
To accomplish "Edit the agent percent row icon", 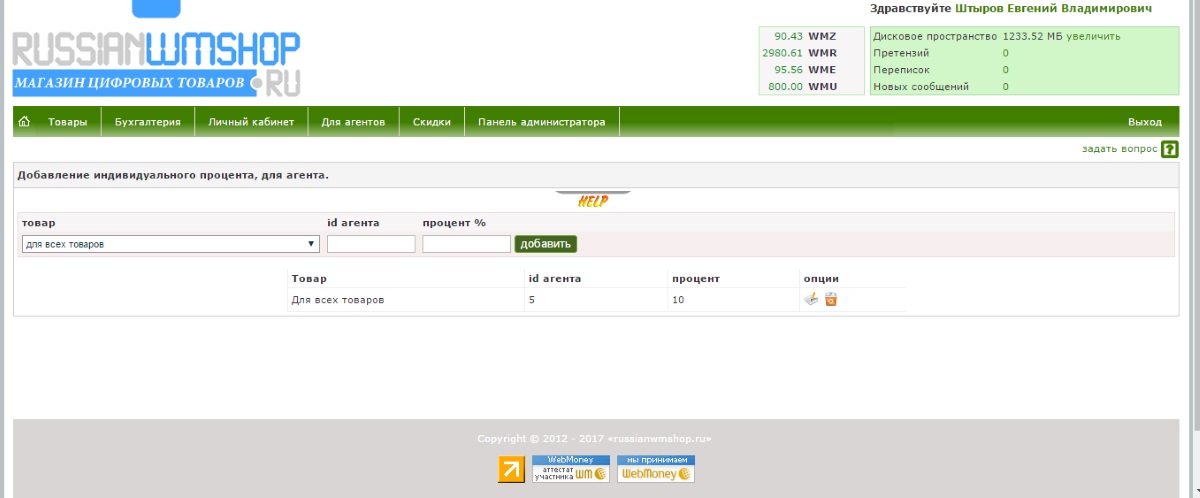I will click(811, 299).
